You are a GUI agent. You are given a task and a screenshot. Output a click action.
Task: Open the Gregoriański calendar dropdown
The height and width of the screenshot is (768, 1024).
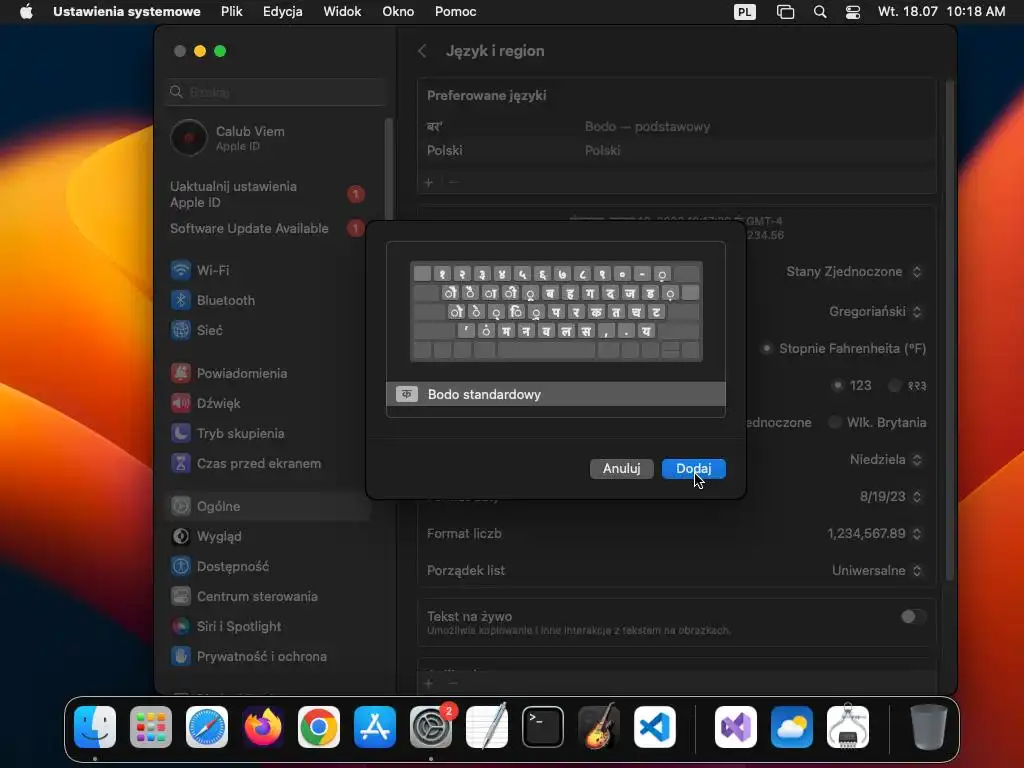click(876, 312)
